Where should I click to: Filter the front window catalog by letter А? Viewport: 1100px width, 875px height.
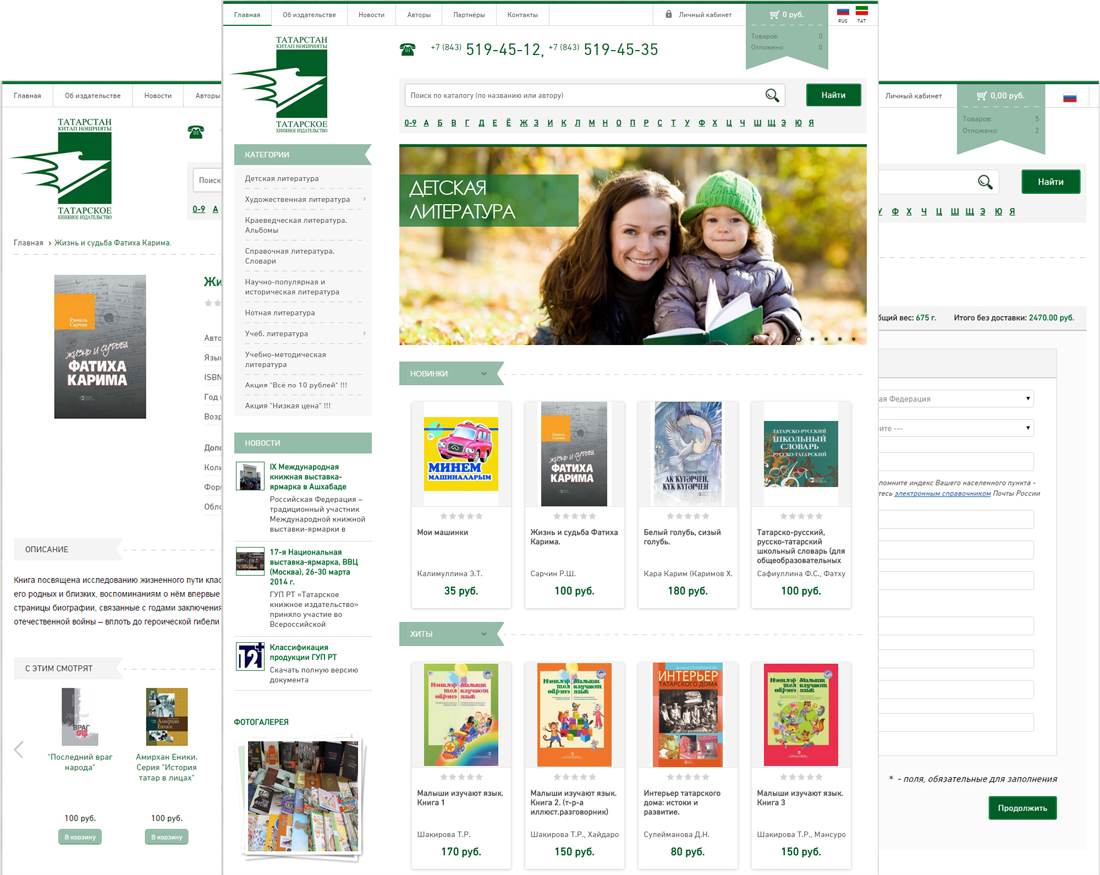(426, 123)
